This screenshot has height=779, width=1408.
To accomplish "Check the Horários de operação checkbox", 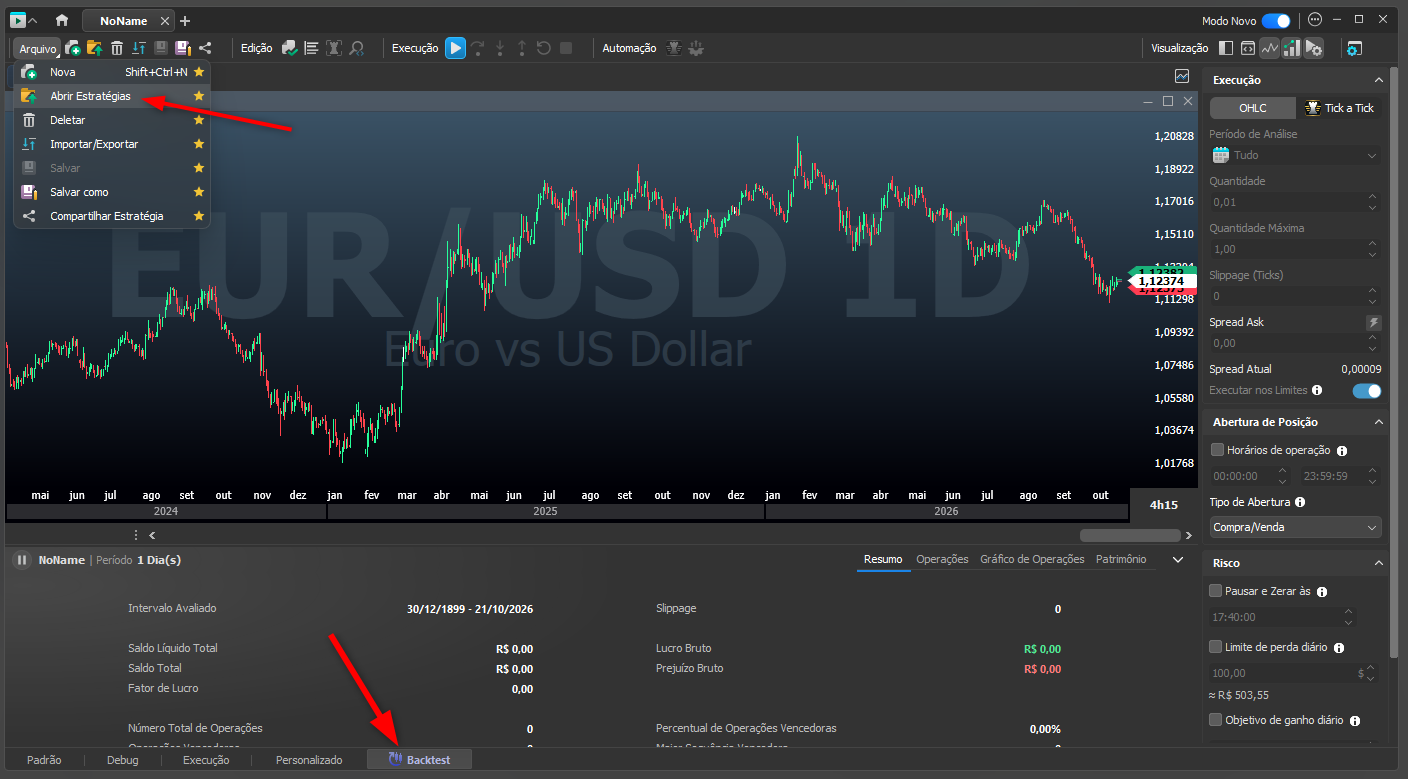I will tap(1217, 450).
